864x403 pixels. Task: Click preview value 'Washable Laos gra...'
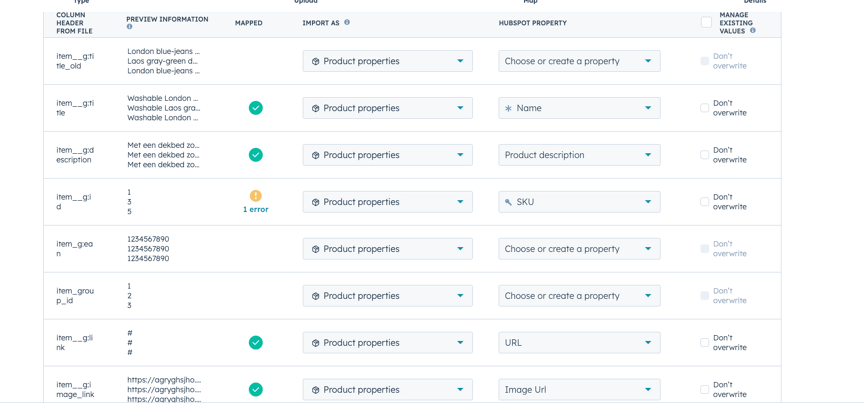(x=164, y=108)
